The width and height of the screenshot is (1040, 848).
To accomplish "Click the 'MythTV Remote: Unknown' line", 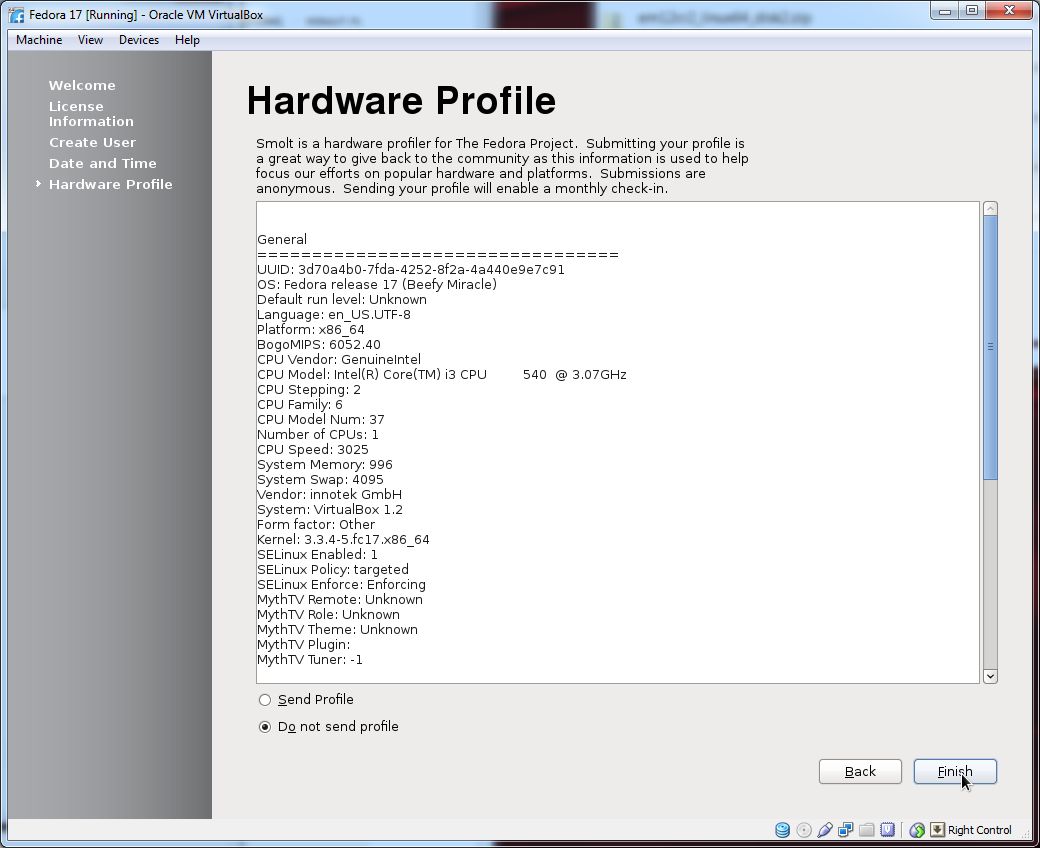I will pos(340,599).
